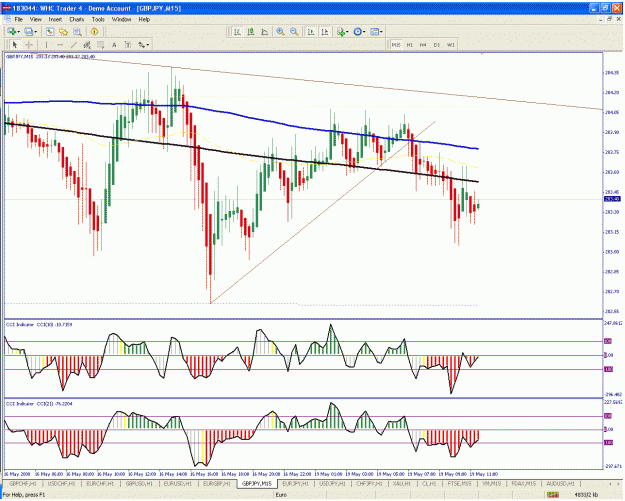Switch to EURUSD,H1 chart tab
The width and height of the screenshot is (625, 501).
(178, 483)
